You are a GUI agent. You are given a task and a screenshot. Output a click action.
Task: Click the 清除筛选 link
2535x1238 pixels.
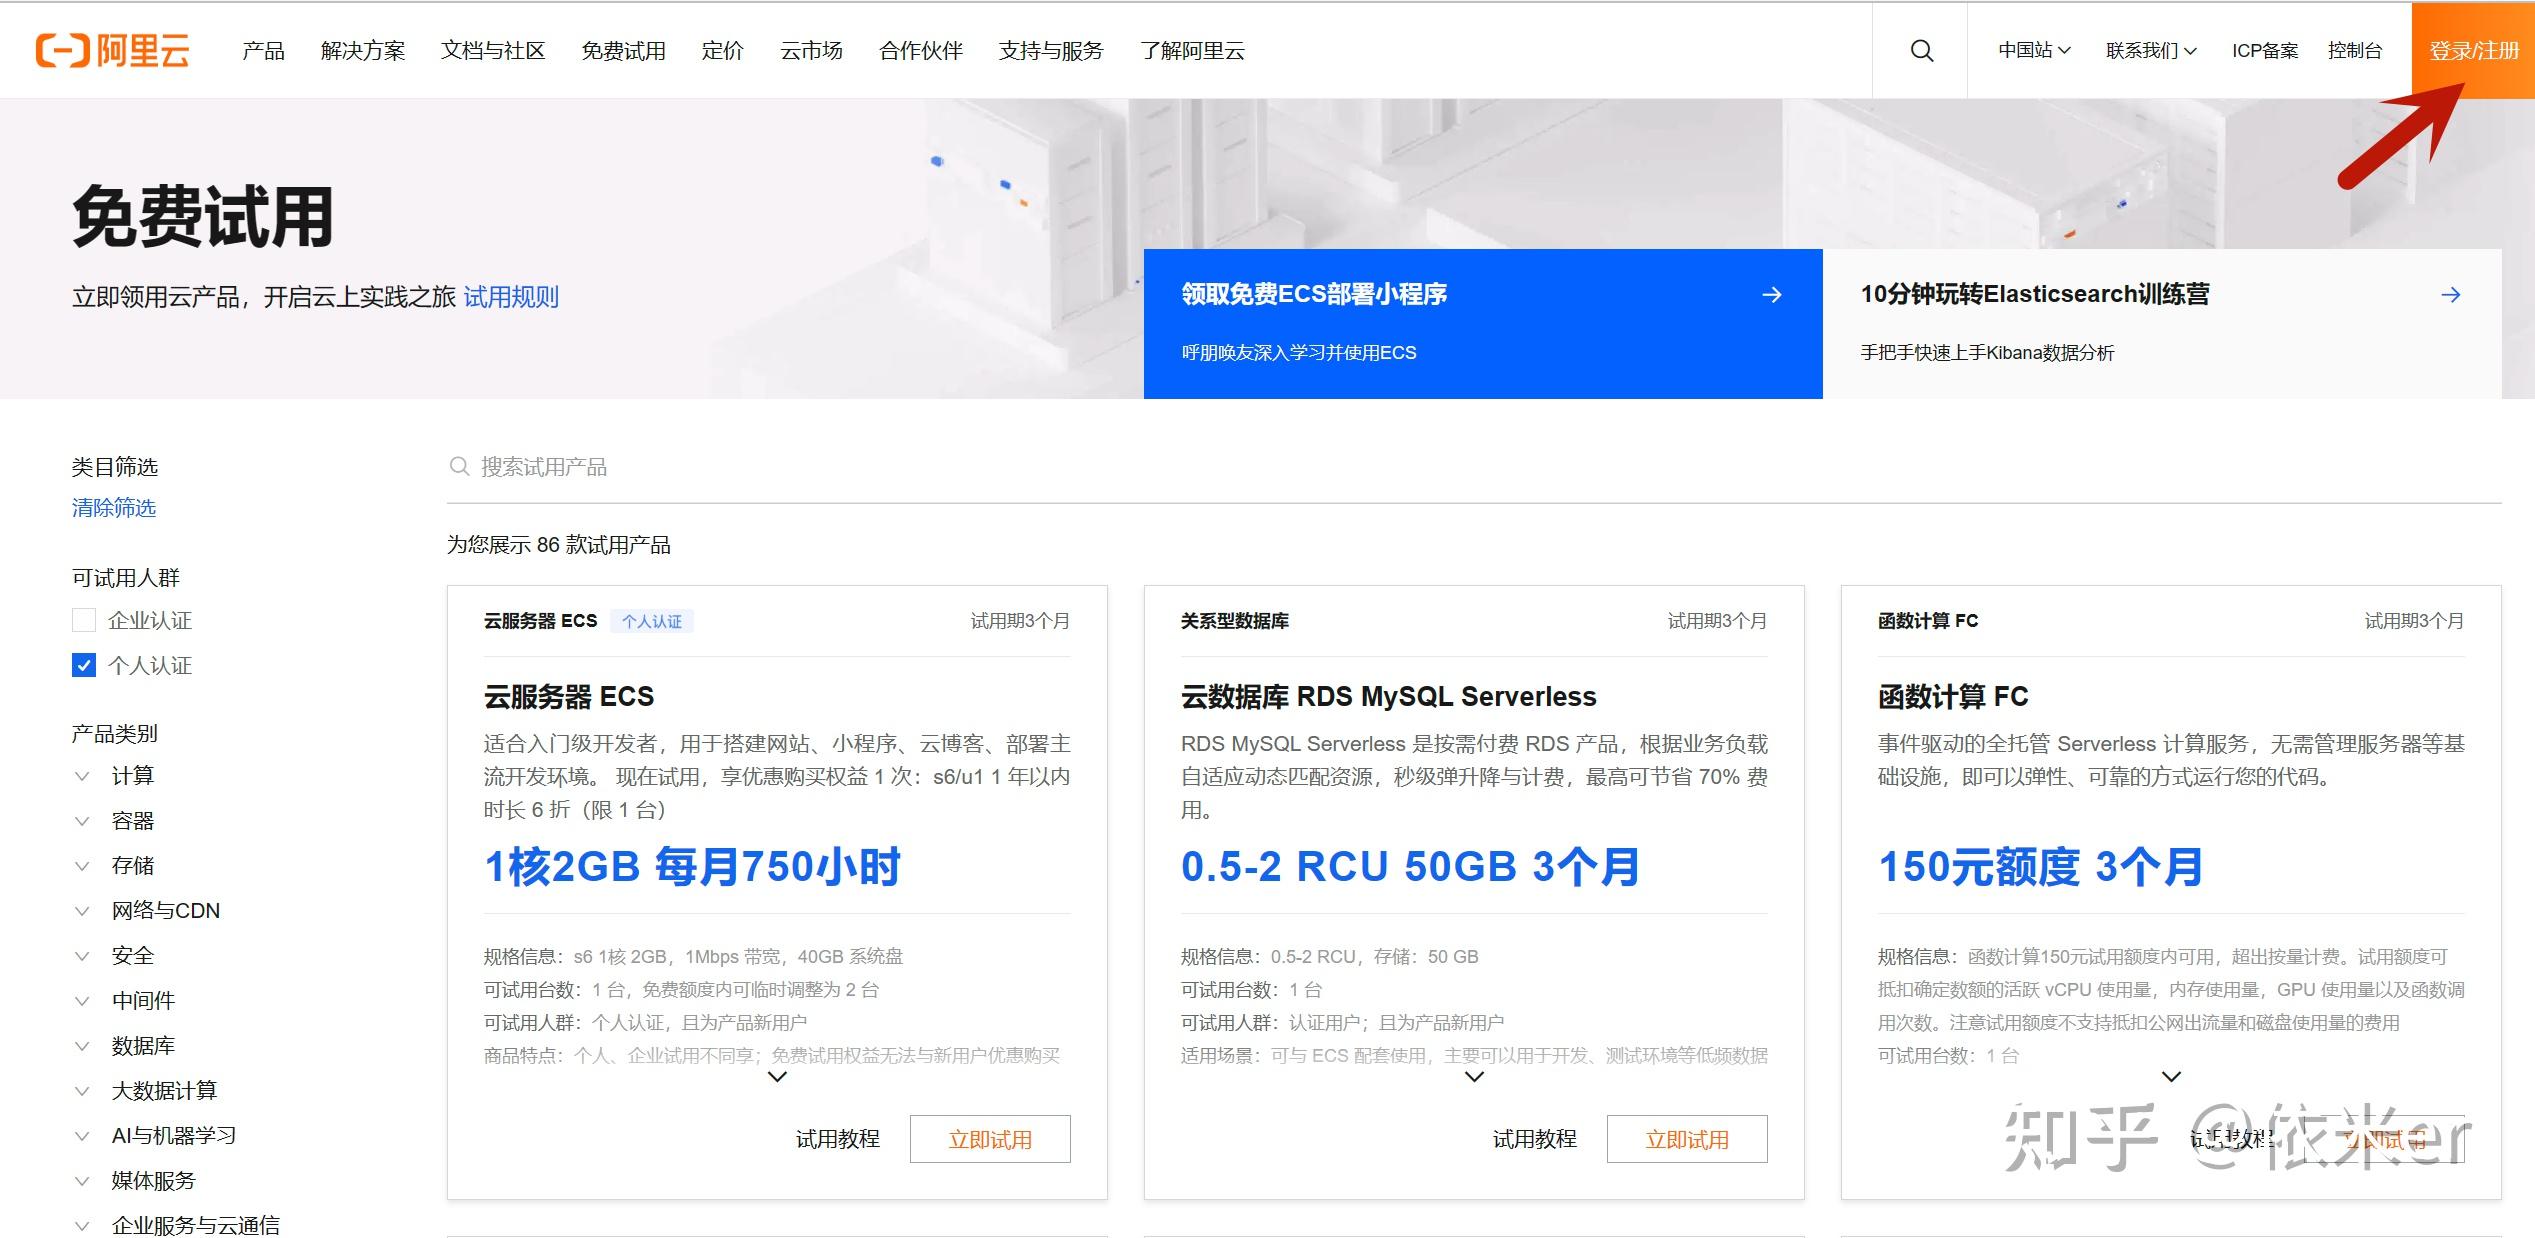click(x=112, y=508)
